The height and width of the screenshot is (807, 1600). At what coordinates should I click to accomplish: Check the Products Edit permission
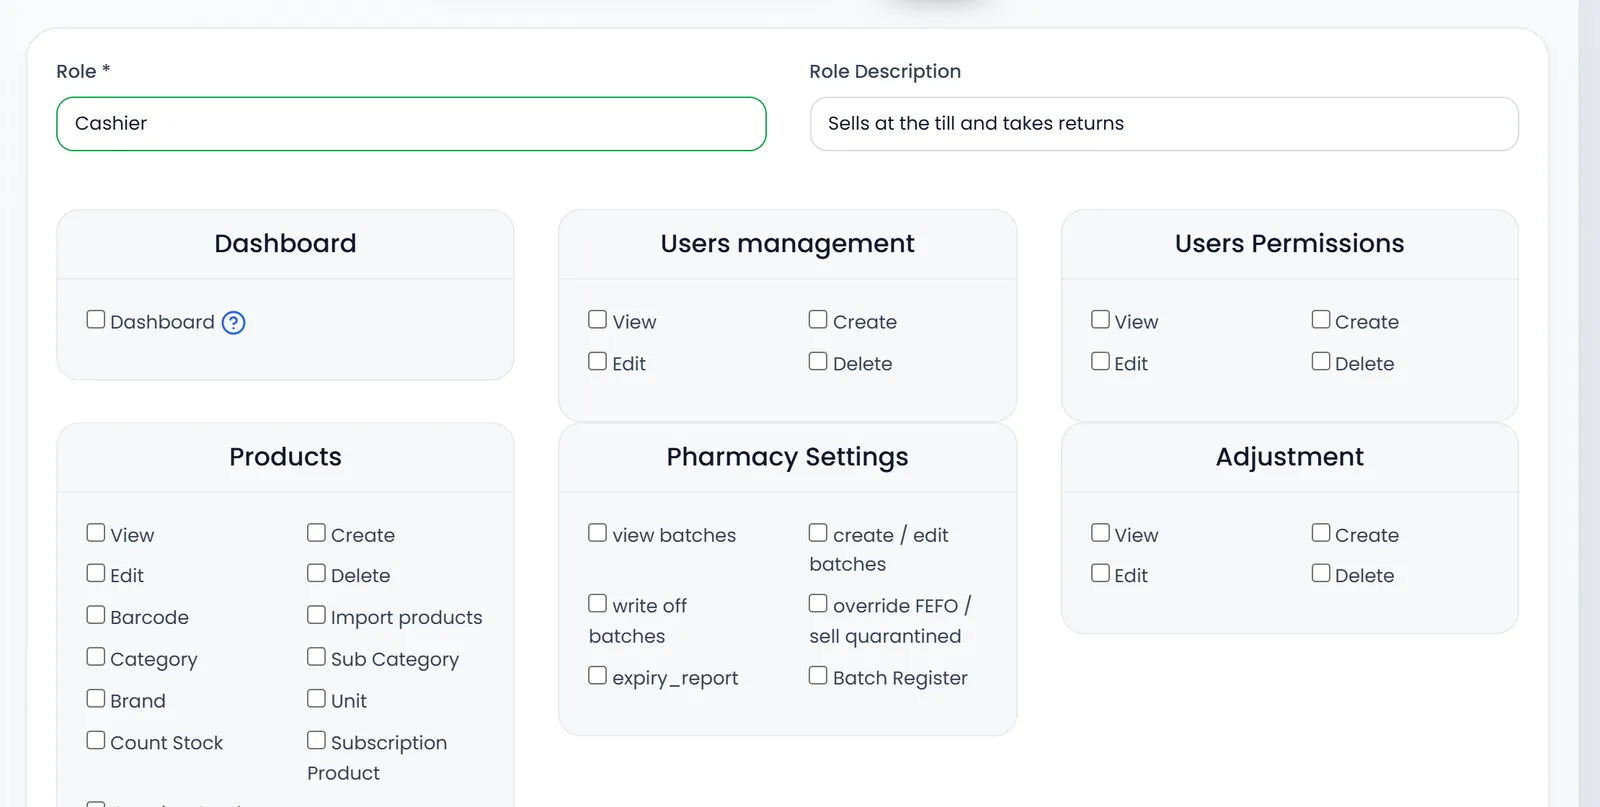tap(96, 574)
